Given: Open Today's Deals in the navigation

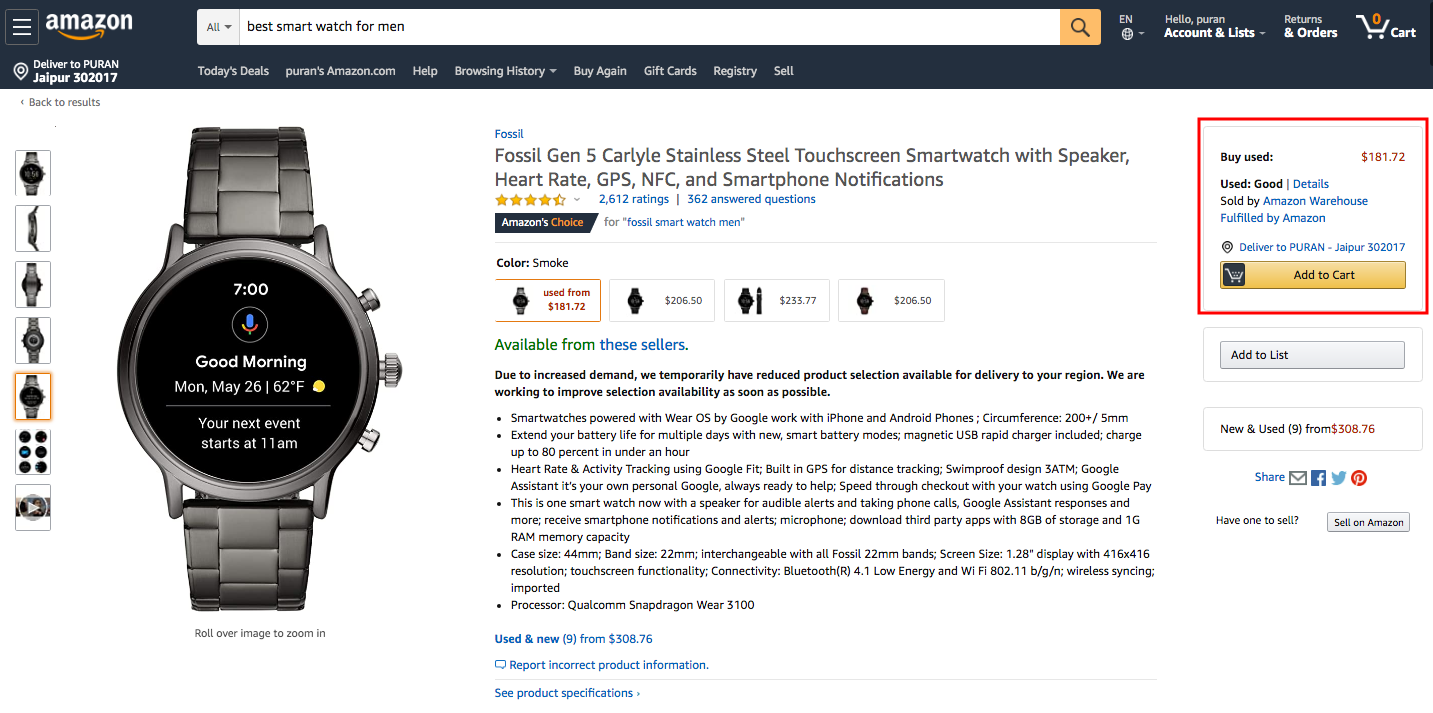Looking at the screenshot, I should coord(233,71).
